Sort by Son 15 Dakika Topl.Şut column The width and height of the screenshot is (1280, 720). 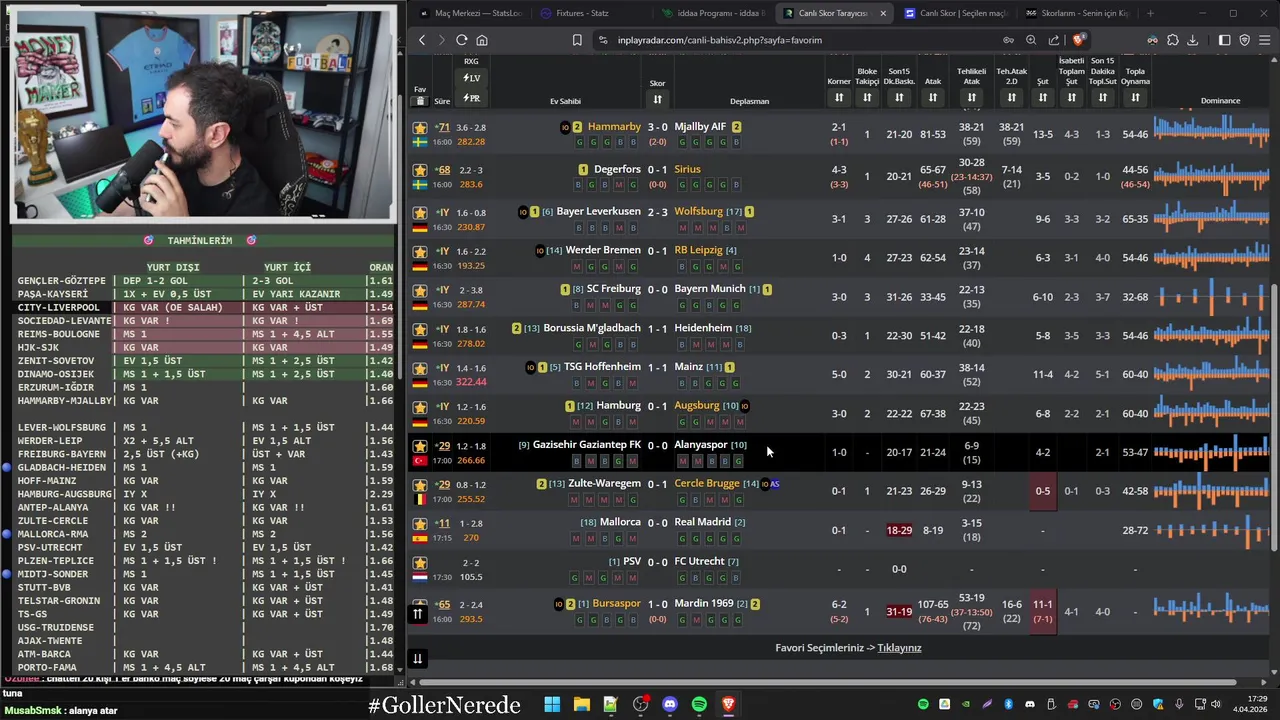[x=1102, y=97]
